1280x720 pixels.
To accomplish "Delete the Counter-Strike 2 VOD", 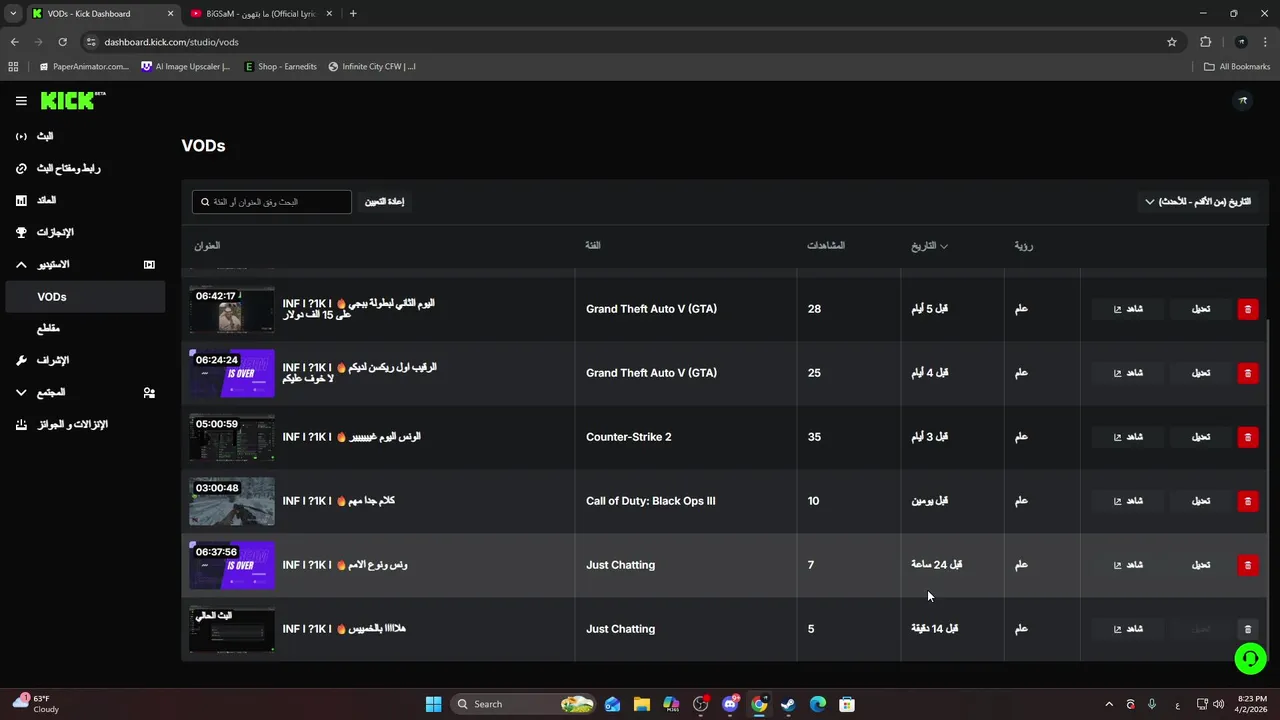I will pyautogui.click(x=1247, y=437).
